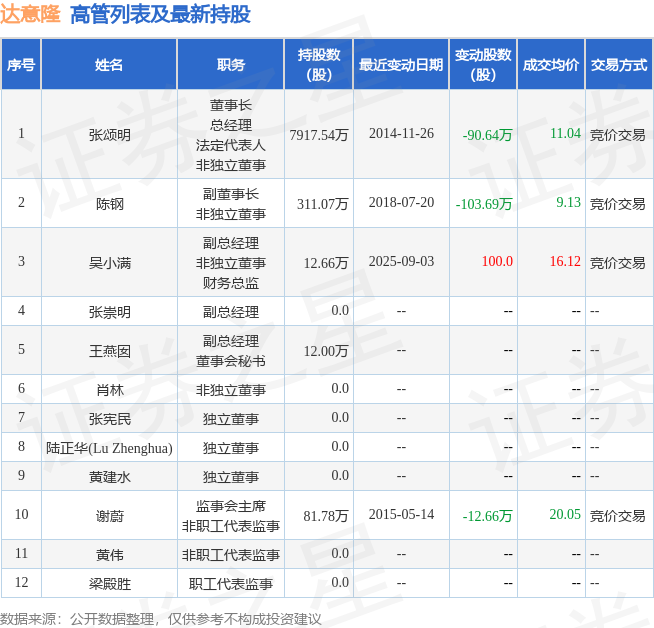
Task: Click the date 2014-11-26
Action: tap(401, 133)
